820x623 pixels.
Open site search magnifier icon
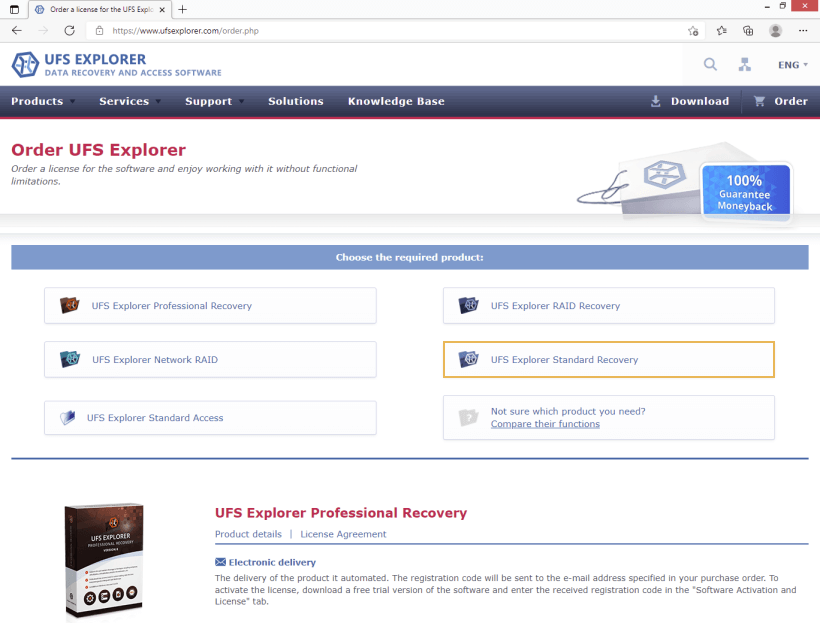click(x=710, y=64)
